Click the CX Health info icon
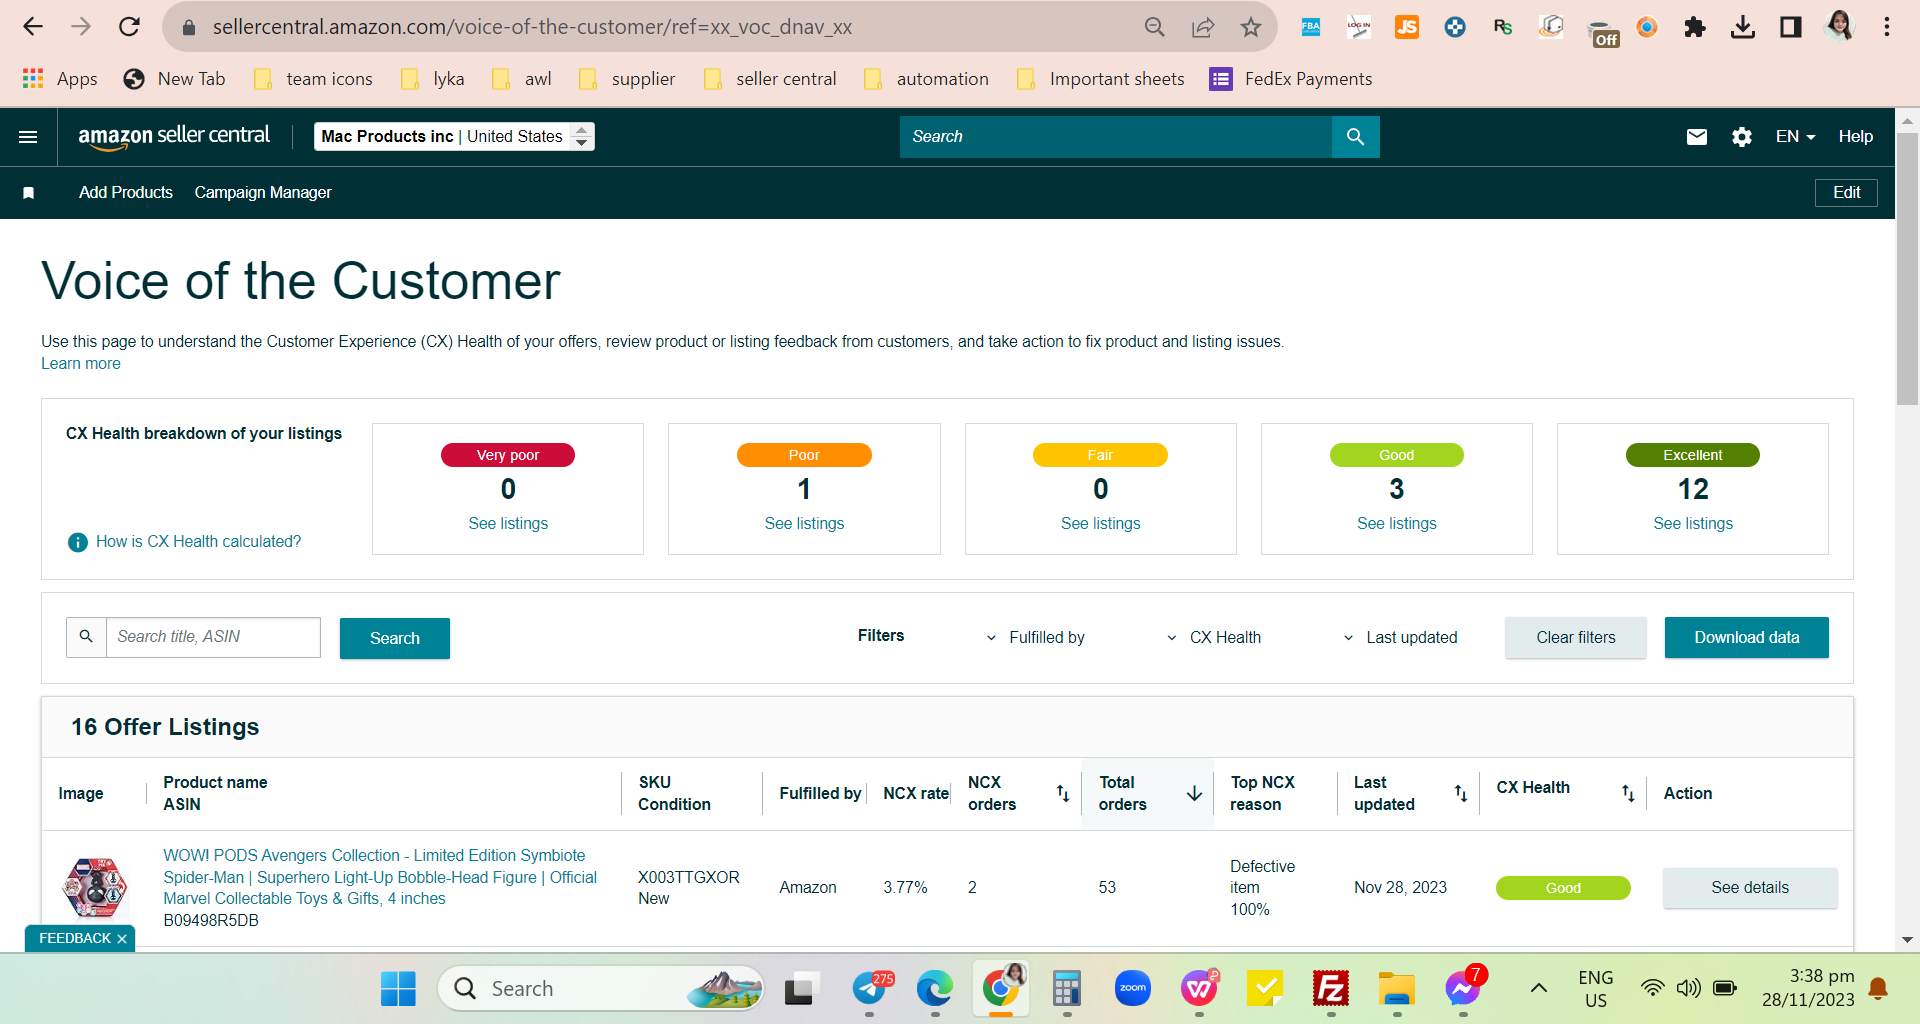1920x1024 pixels. click(77, 542)
